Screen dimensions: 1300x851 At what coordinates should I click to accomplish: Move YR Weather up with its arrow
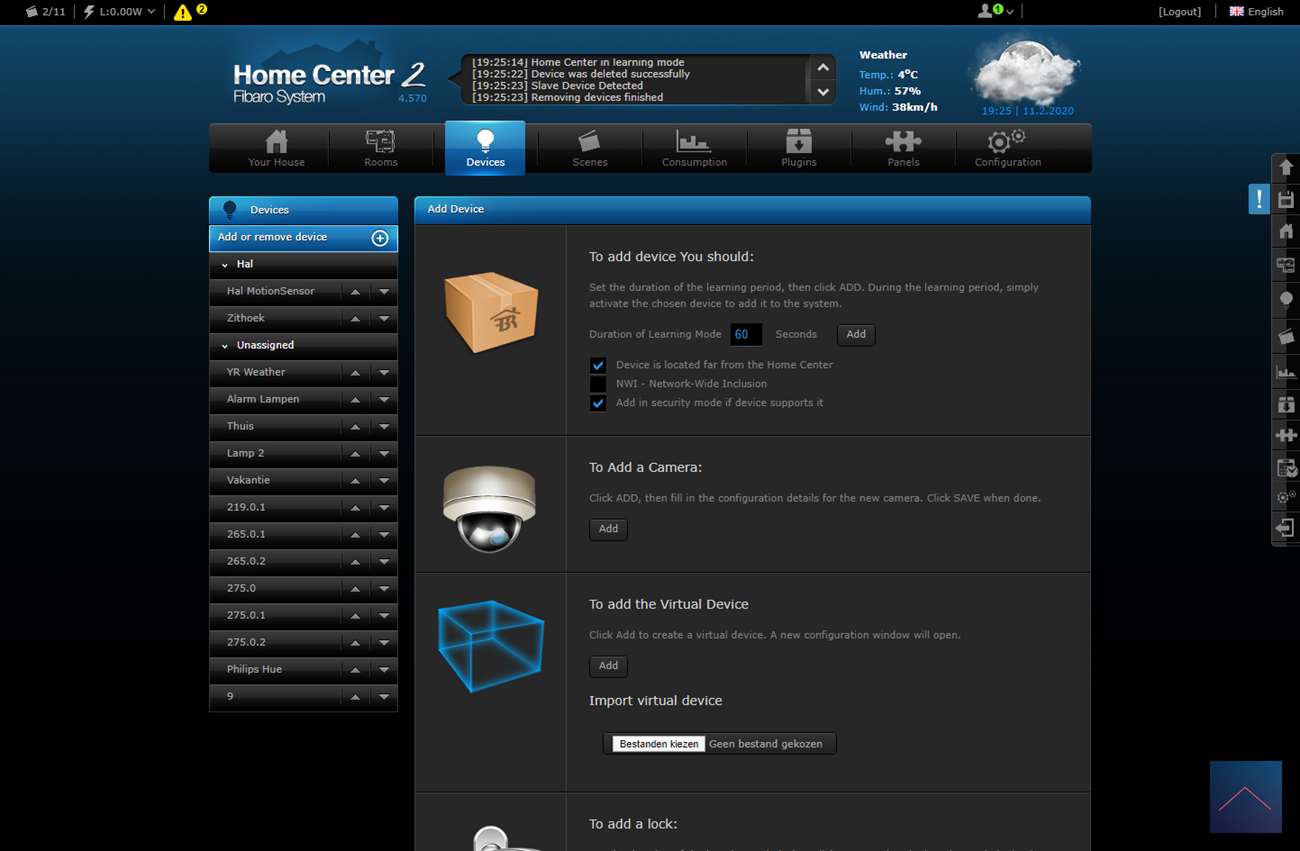(355, 373)
